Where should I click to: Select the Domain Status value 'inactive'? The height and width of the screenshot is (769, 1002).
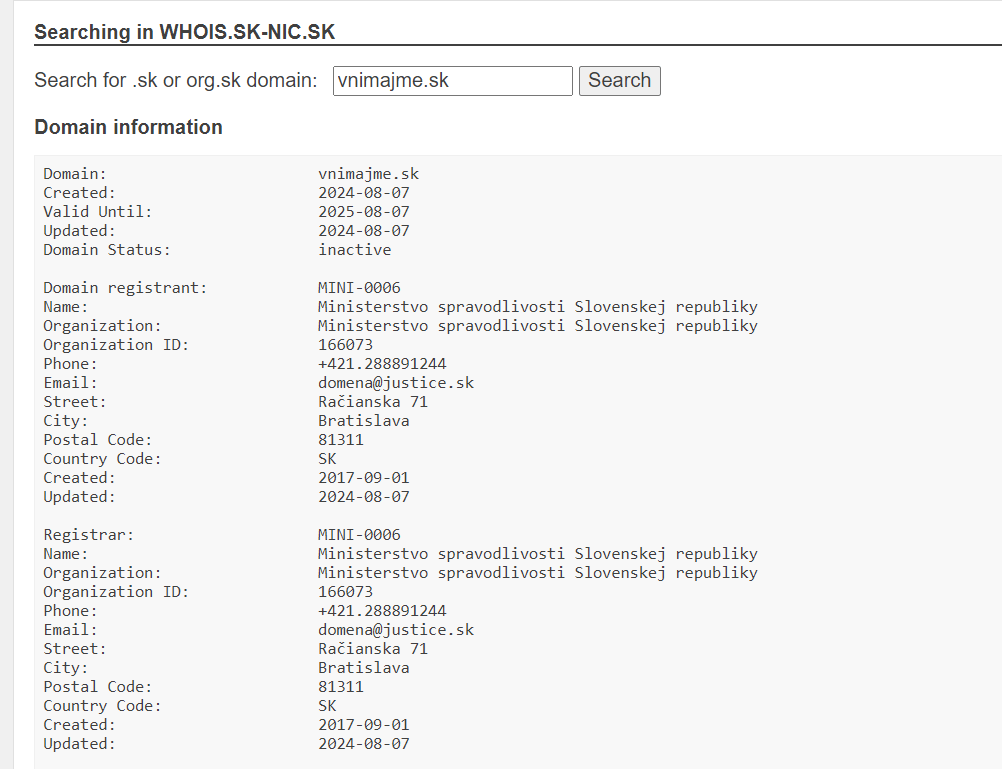(x=355, y=250)
